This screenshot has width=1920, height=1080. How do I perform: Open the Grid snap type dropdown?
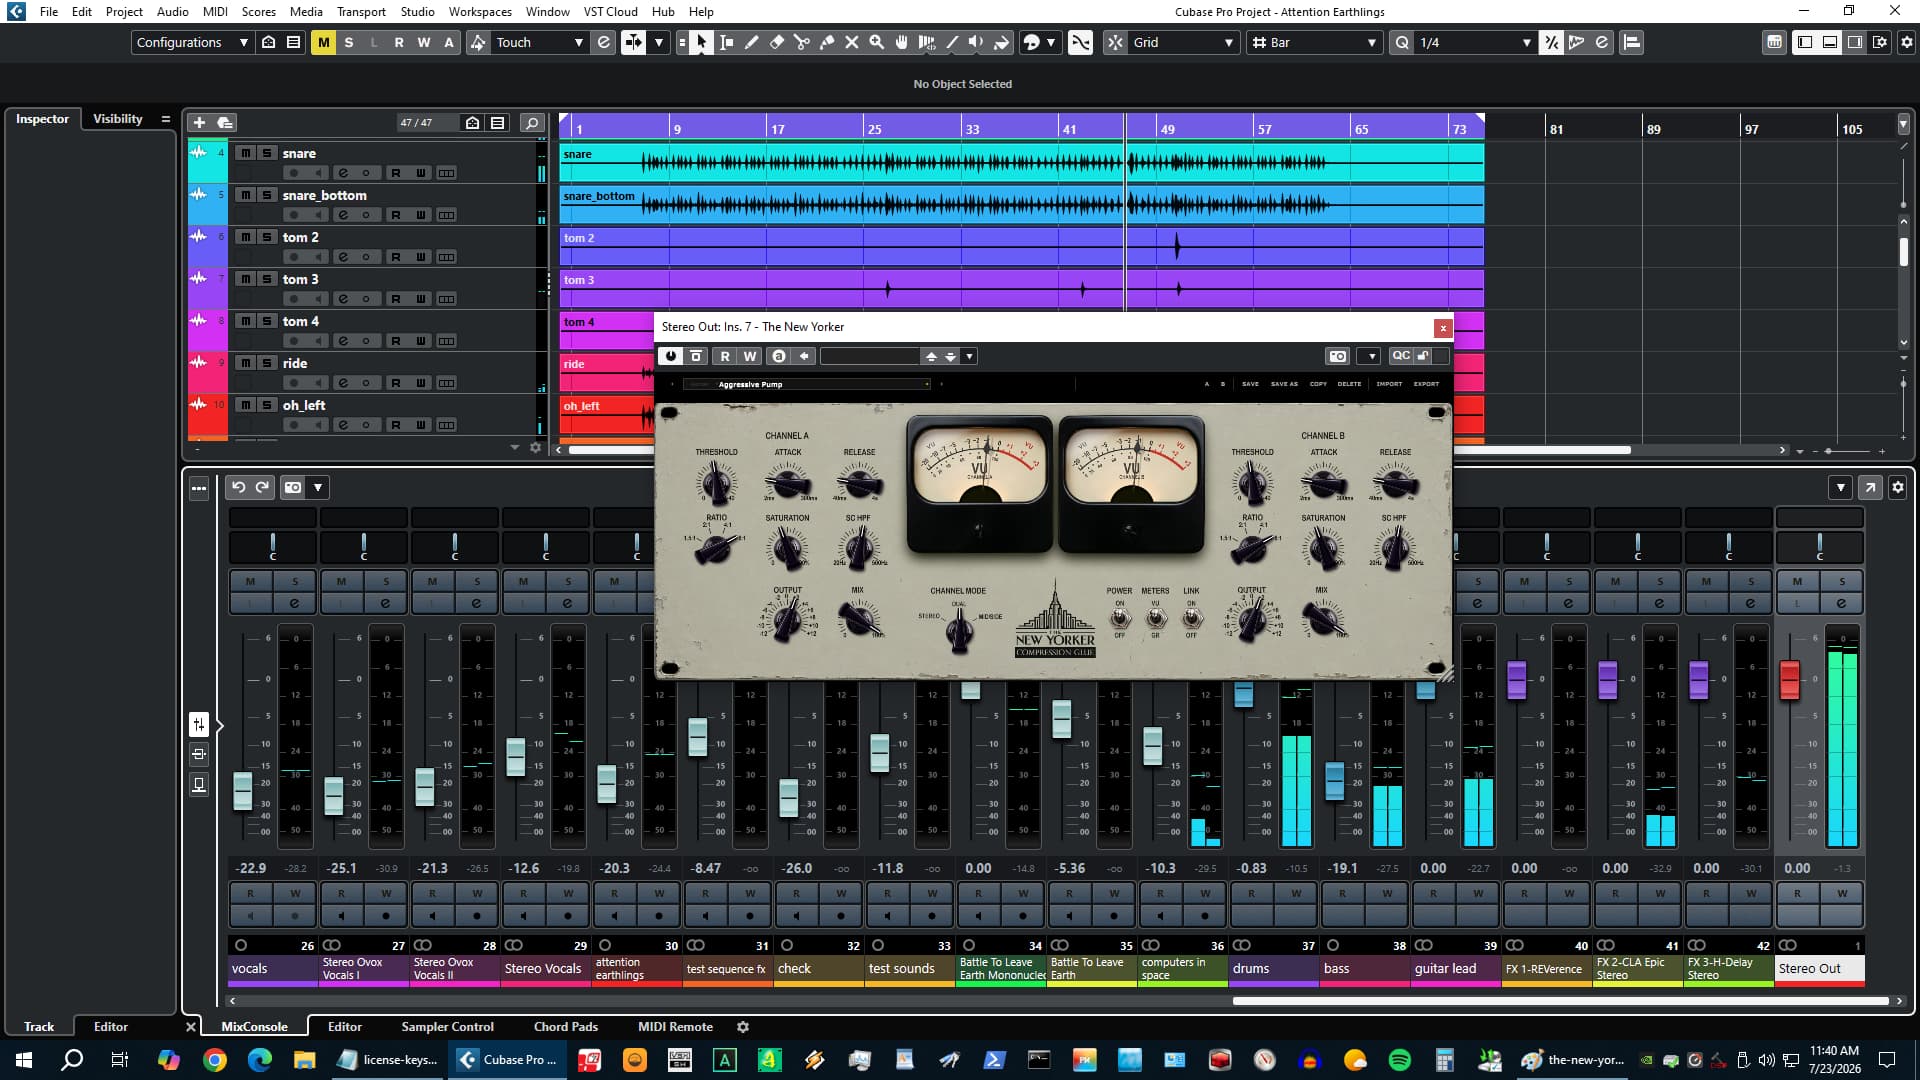(1184, 42)
